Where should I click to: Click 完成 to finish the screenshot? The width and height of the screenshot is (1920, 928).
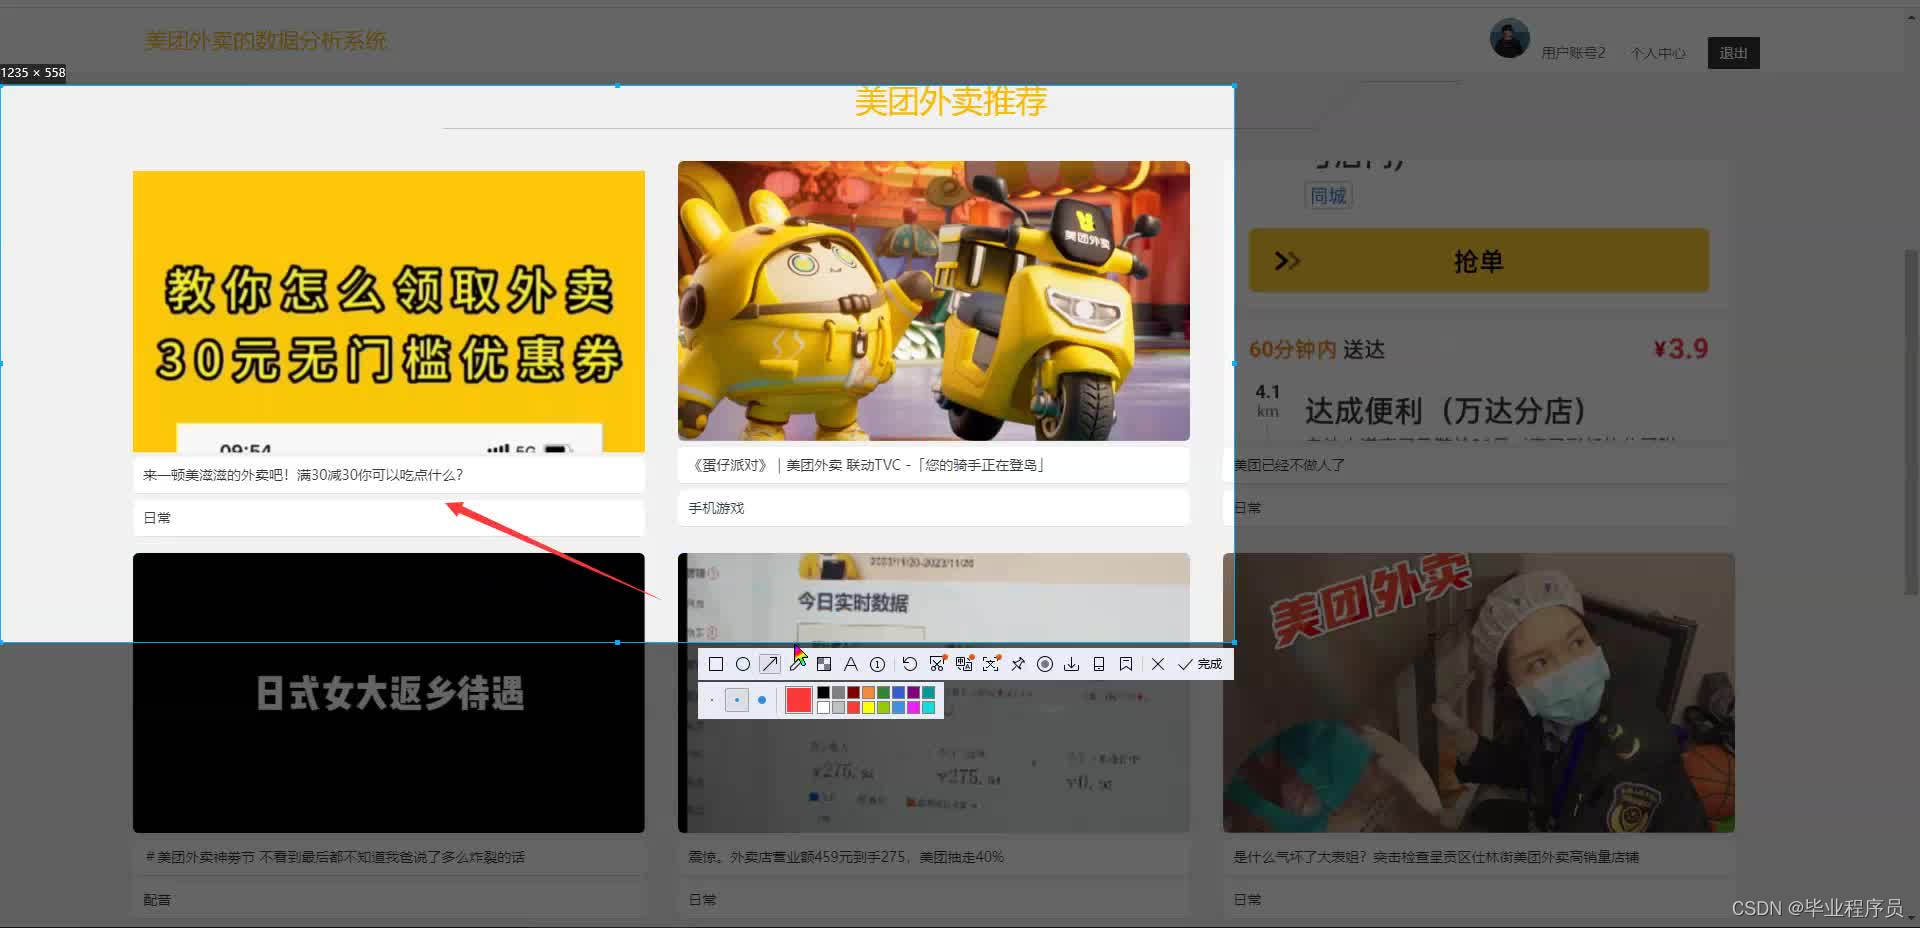(1200, 664)
